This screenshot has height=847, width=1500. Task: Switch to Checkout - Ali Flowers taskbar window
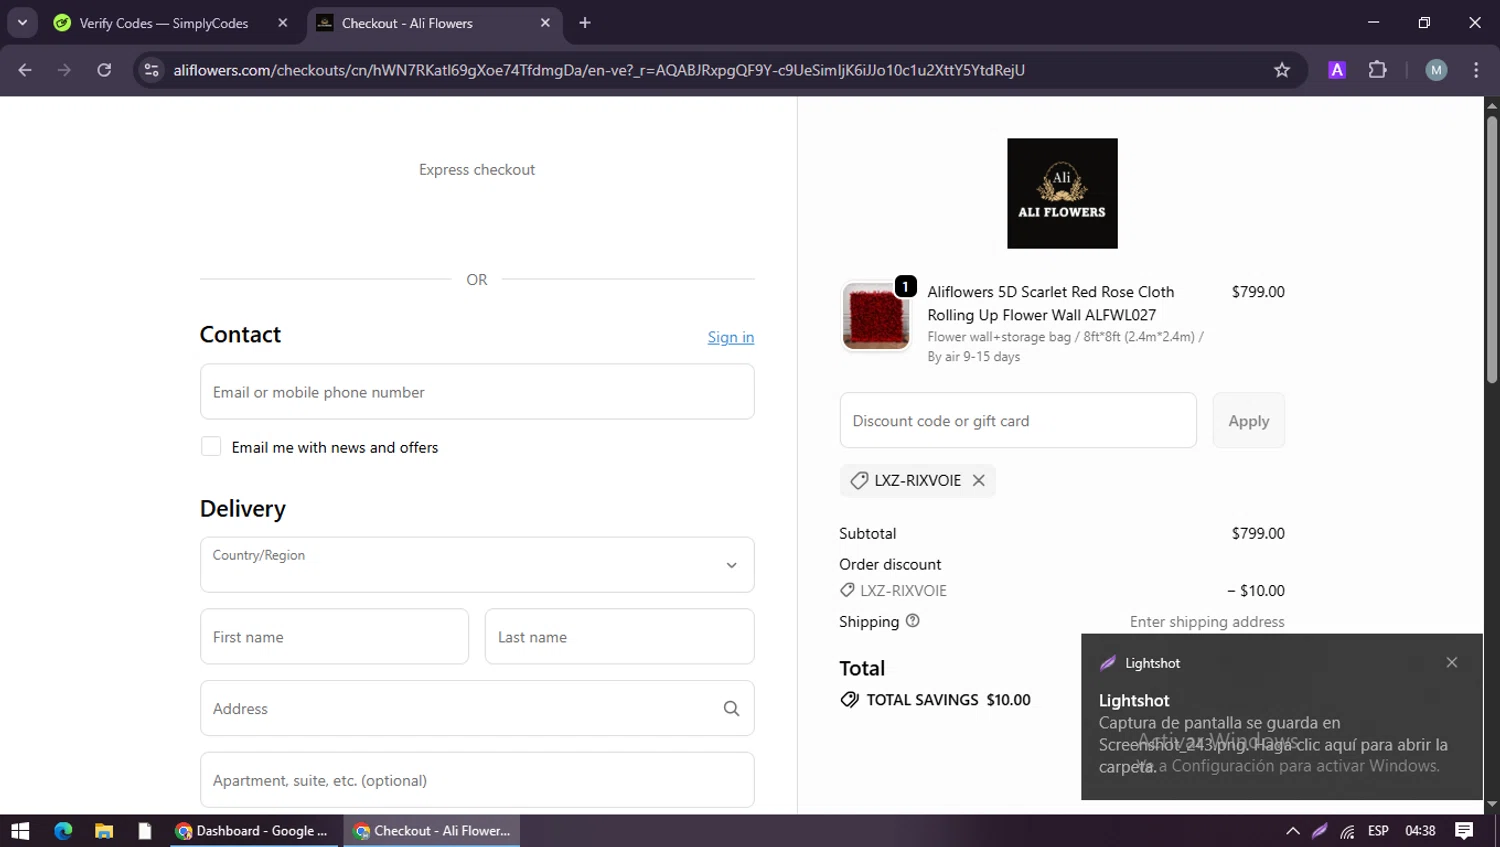coord(432,831)
